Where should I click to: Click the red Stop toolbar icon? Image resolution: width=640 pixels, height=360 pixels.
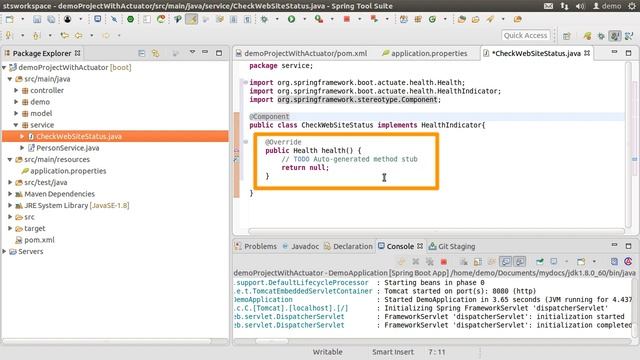tap(347, 19)
